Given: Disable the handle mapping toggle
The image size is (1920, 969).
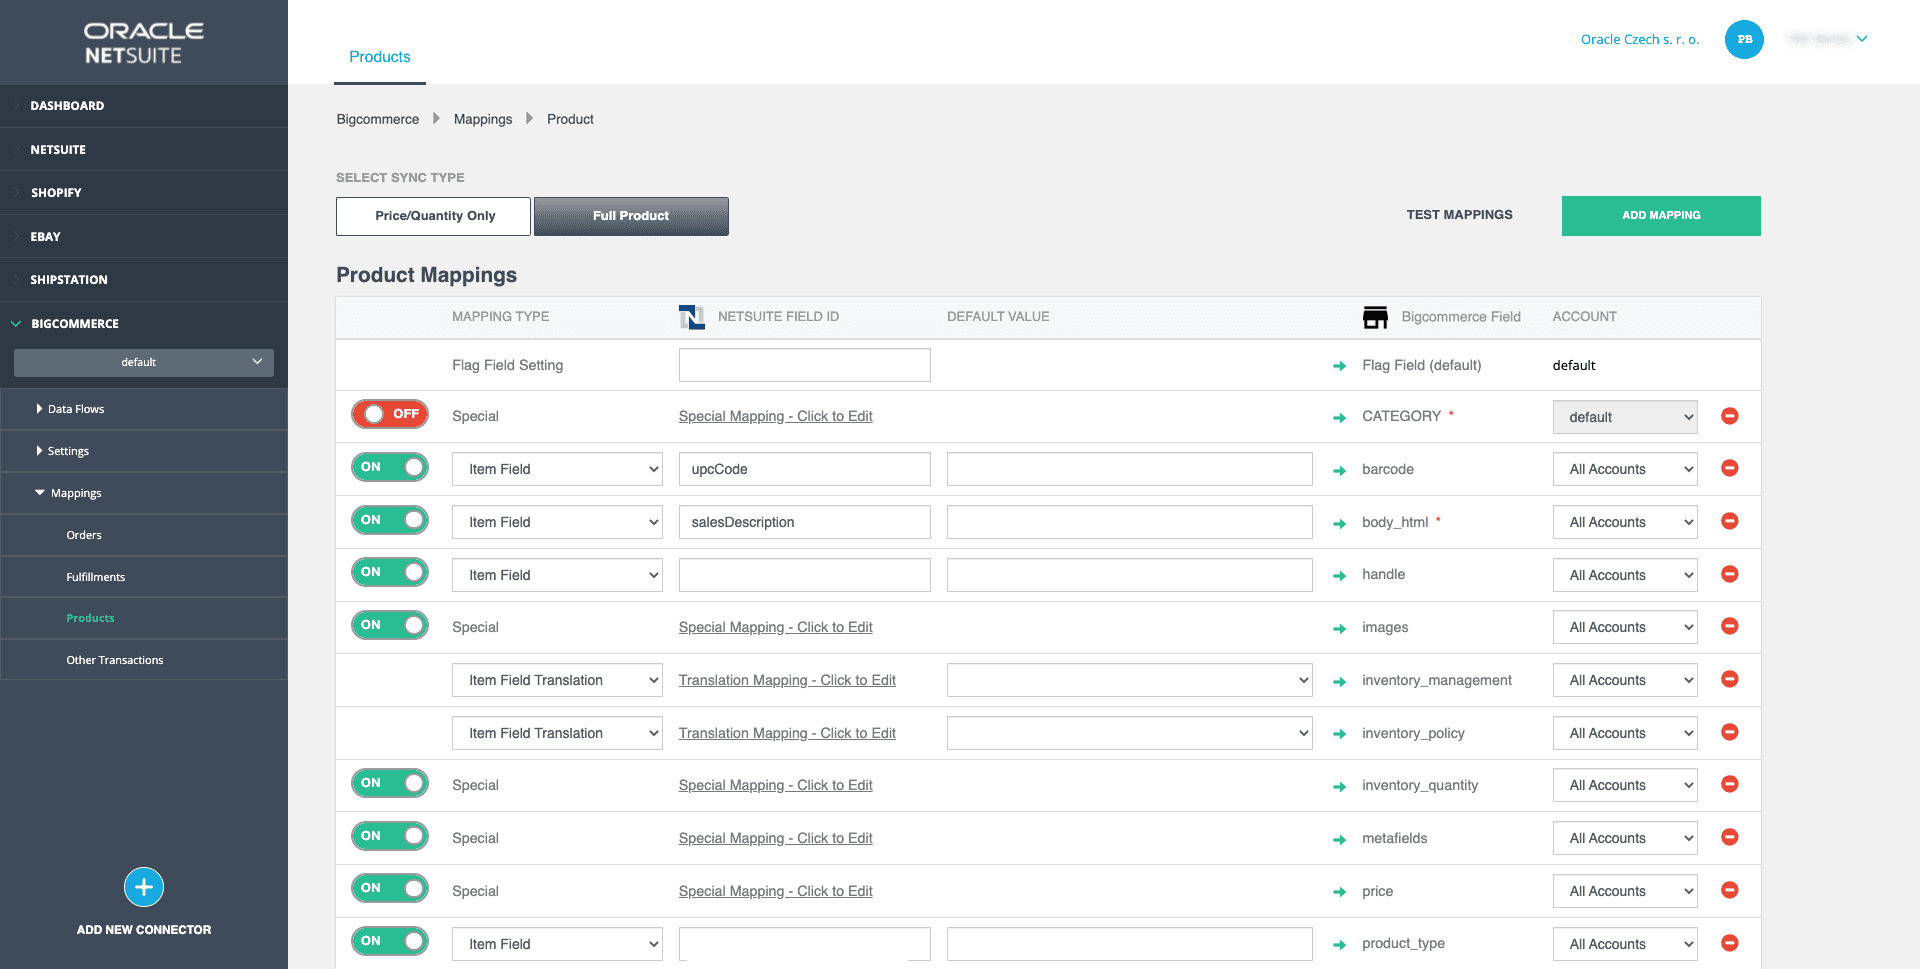Looking at the screenshot, I should (x=390, y=572).
